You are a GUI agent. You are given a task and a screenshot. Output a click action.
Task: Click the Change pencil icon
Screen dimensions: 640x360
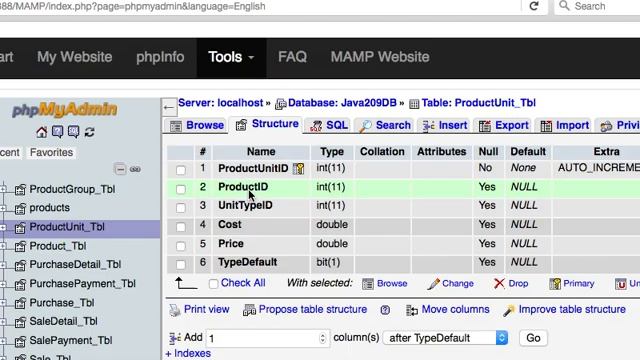[433, 284]
